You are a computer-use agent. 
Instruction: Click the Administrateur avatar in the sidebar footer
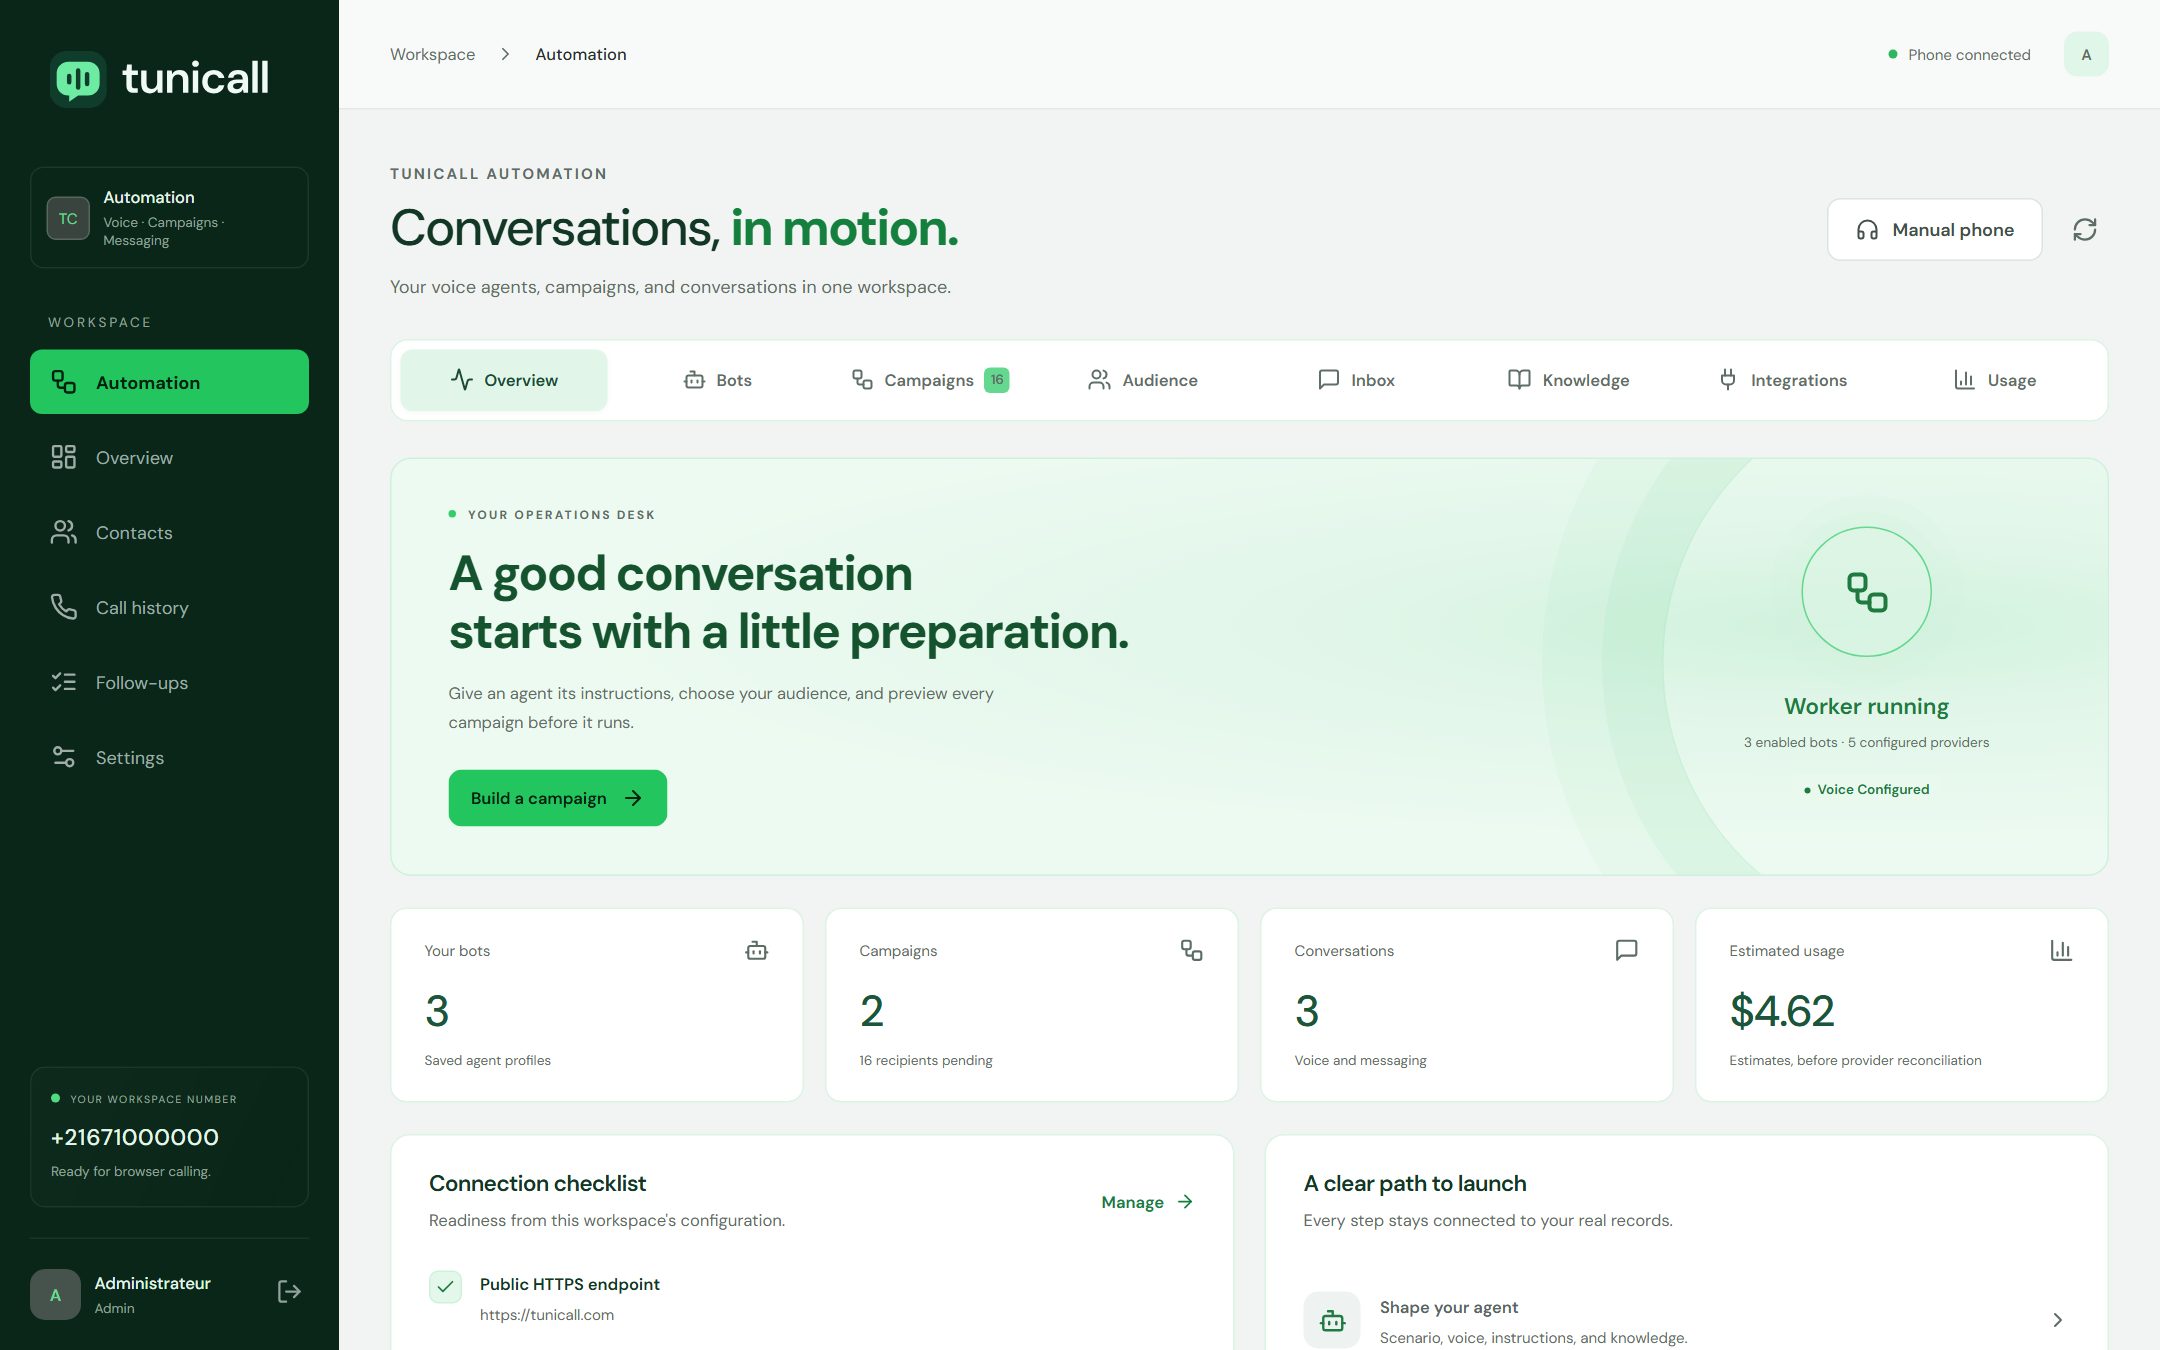pyautogui.click(x=55, y=1294)
